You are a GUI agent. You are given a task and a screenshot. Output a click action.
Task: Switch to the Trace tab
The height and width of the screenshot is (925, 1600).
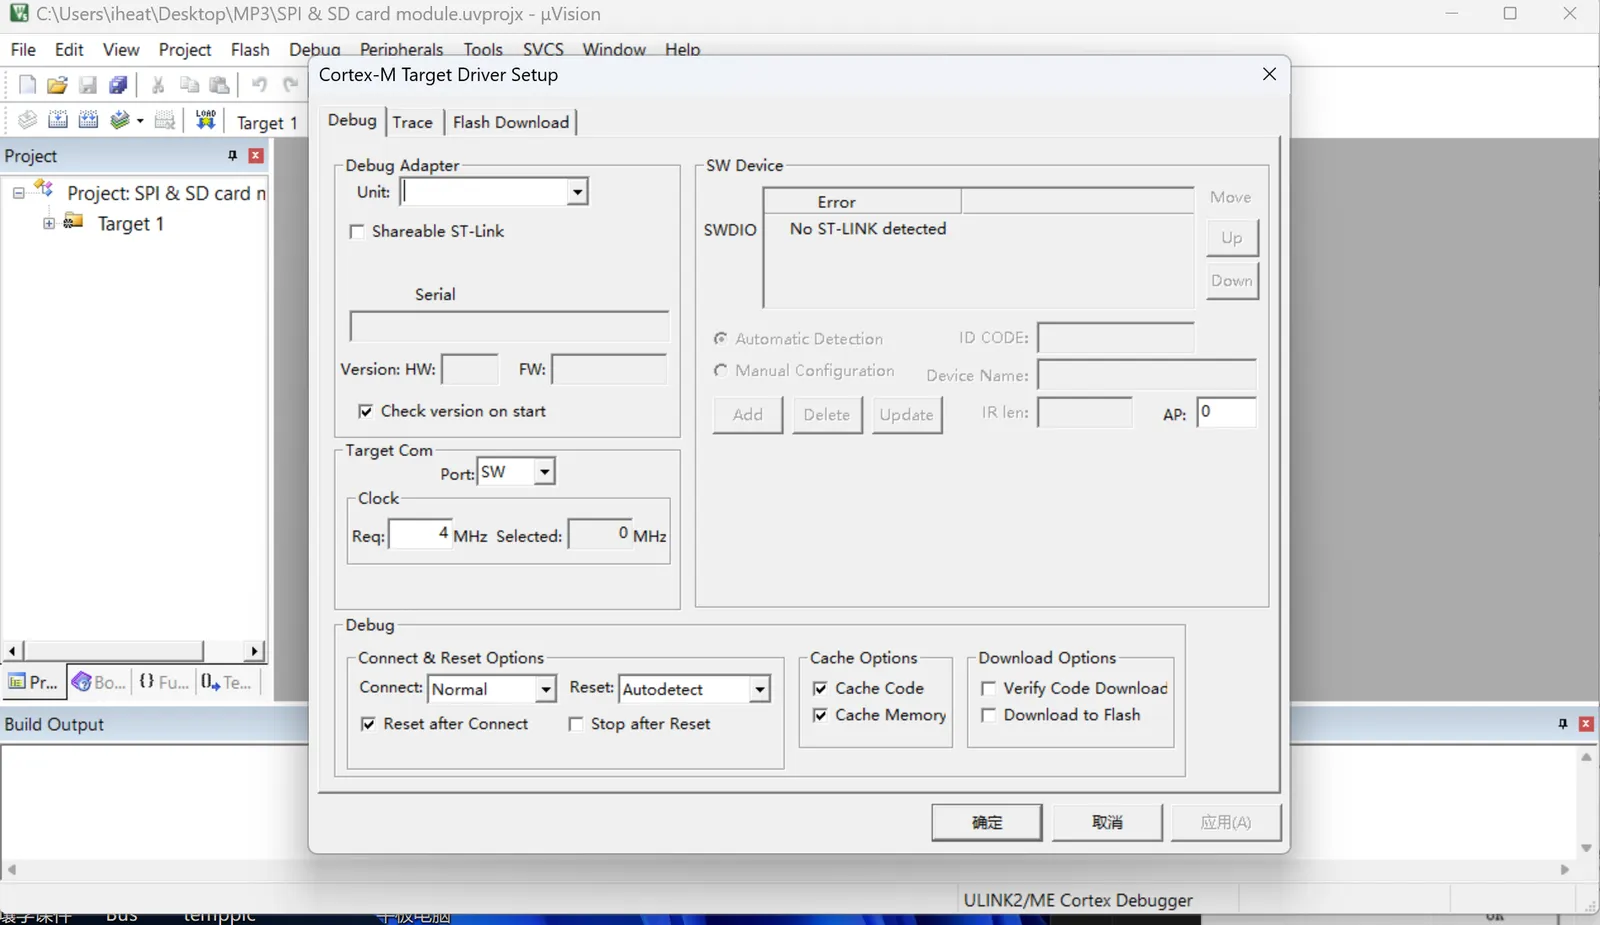(x=412, y=122)
